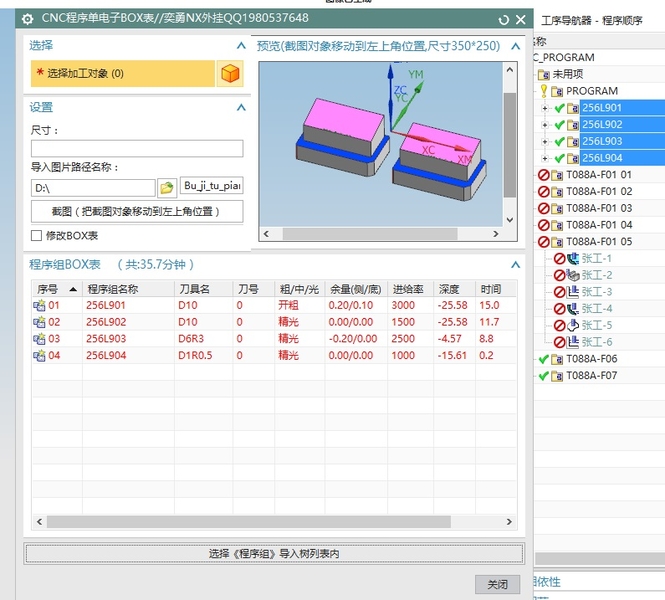Click the BOX table horizontal scrollbar thumb
The image size is (665, 600).
coord(249,522)
